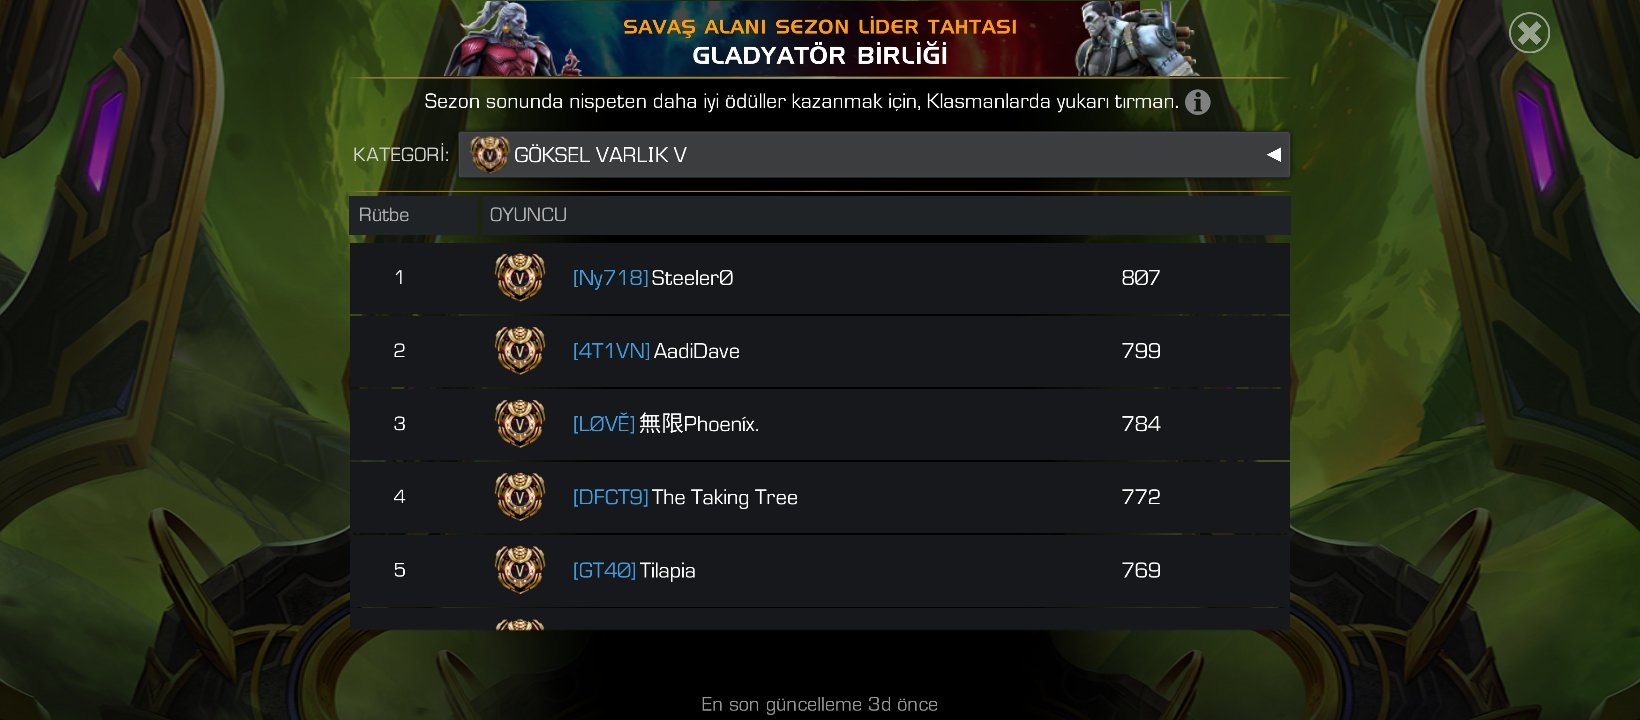Screen dimensions: 1640x720
Task: Select the rank badge of Tilapia
Action: pos(520,570)
